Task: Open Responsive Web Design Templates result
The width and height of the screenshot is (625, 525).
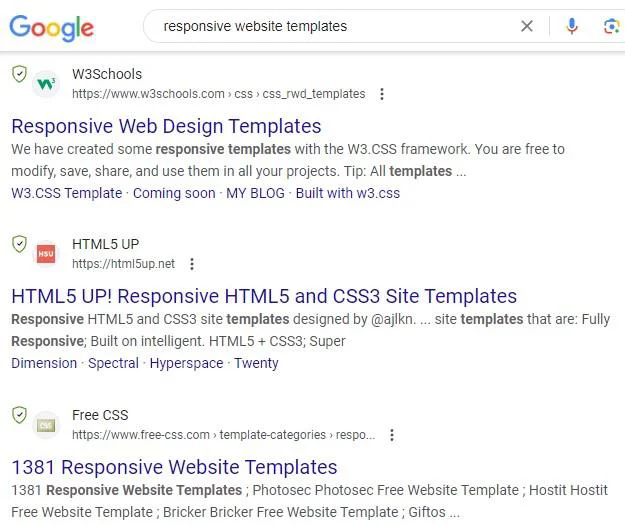Action: pos(166,126)
